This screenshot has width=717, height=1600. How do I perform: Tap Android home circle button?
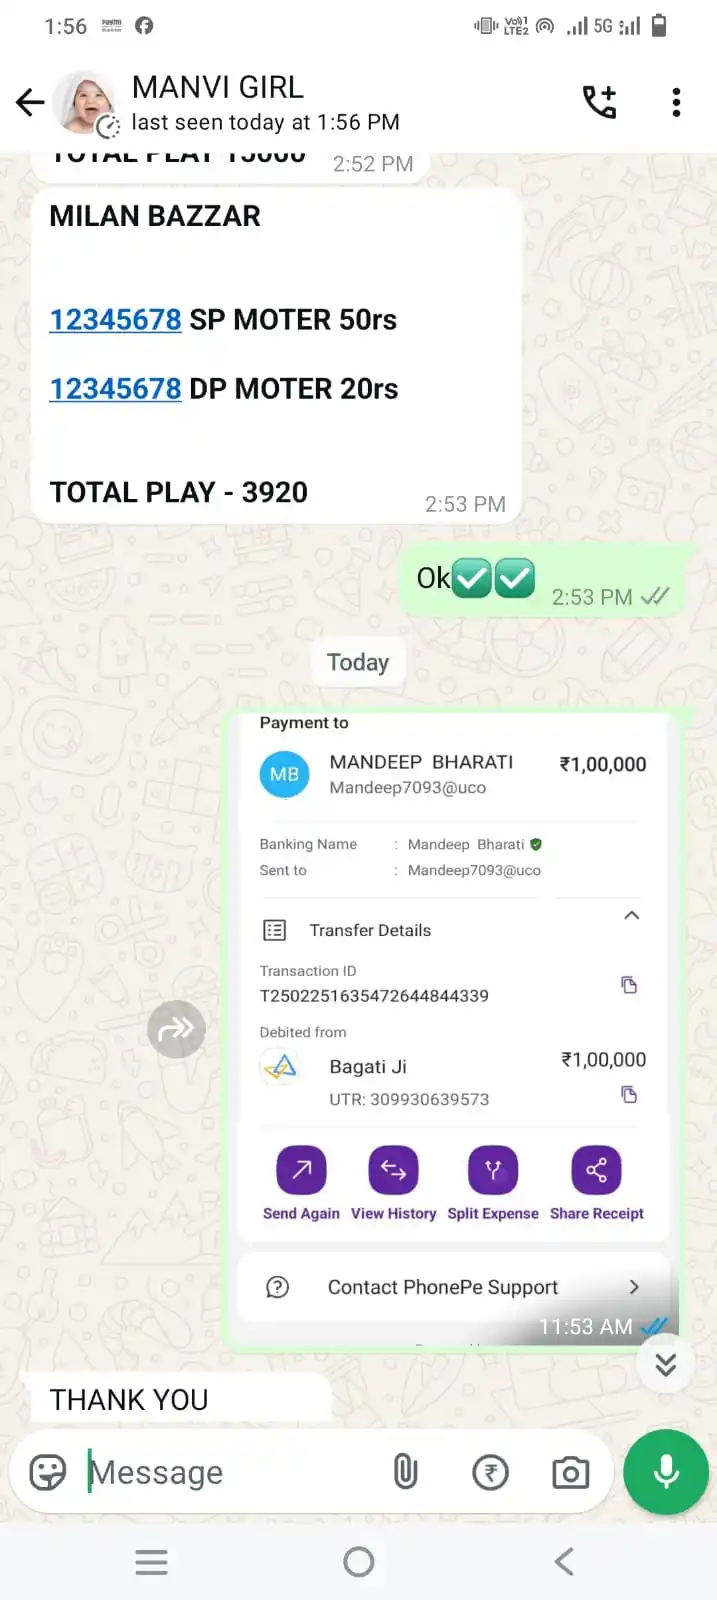coord(358,1561)
